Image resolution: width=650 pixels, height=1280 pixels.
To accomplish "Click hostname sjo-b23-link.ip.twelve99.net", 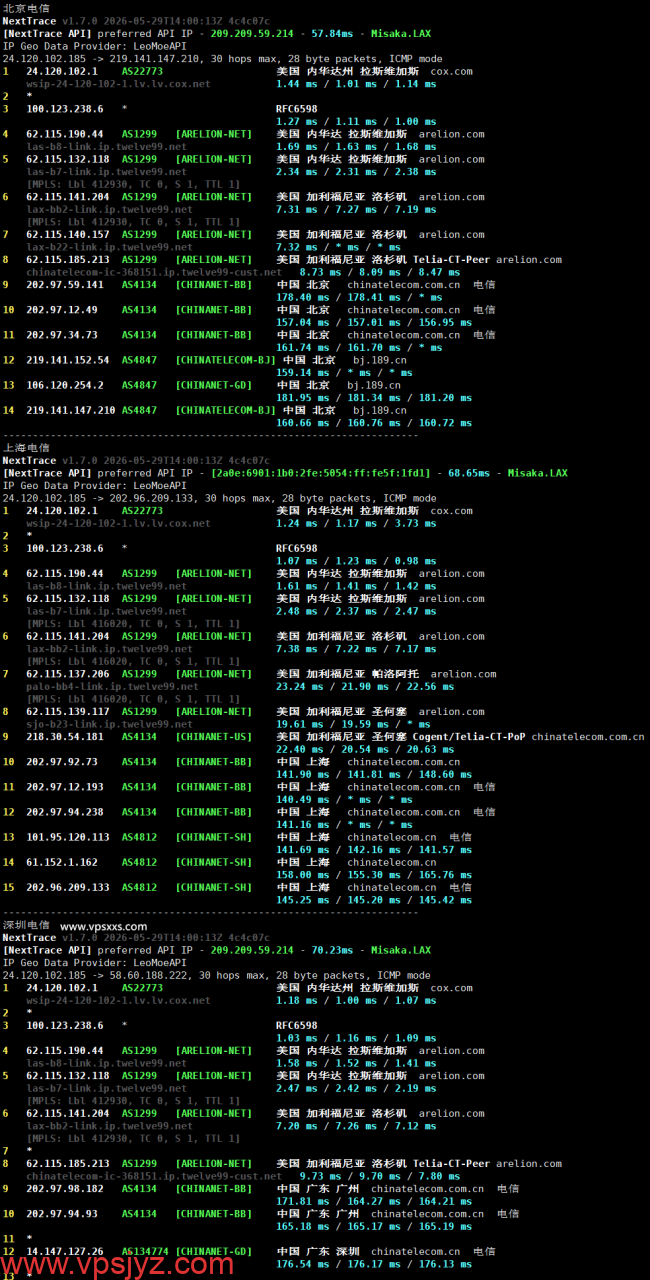I will click(x=109, y=724).
